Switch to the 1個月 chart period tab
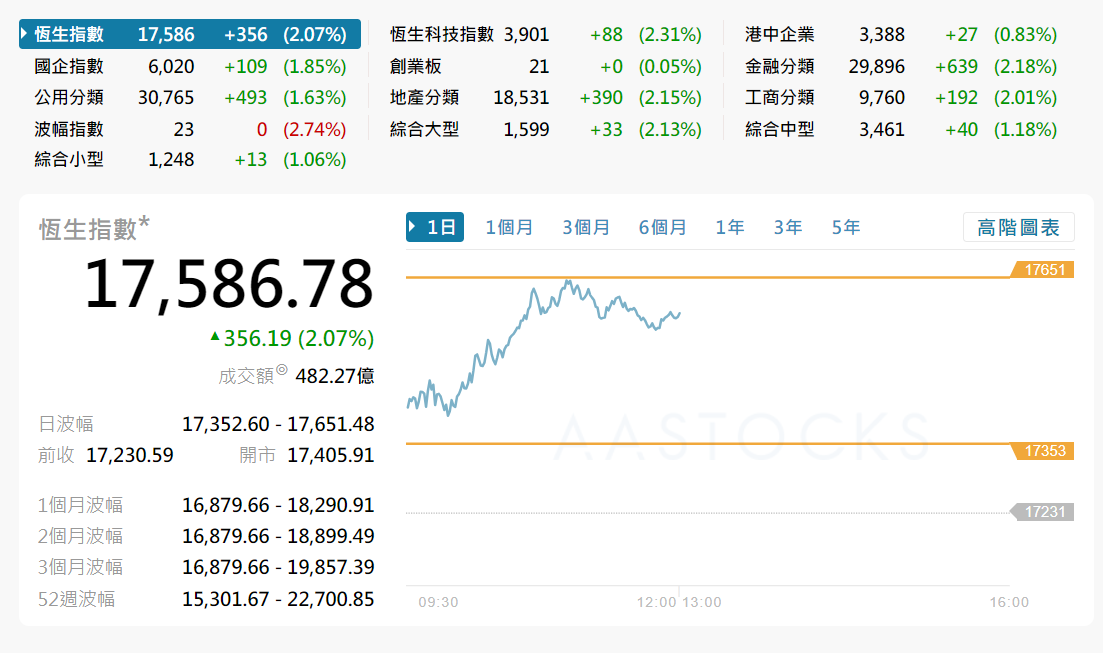Screen dimensions: 1103x653 click(x=509, y=227)
